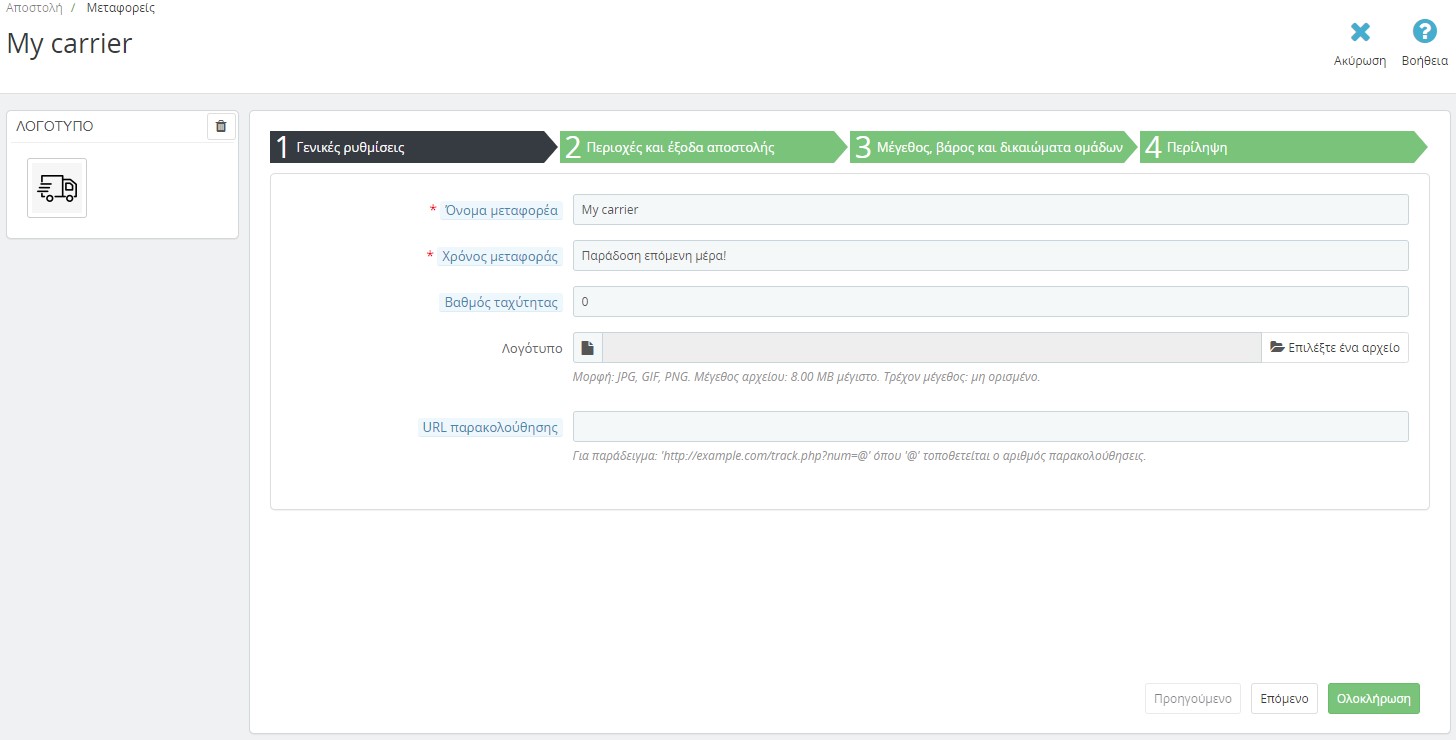Click the Προηγούμενο button
1456x740 pixels.
pos(1193,699)
